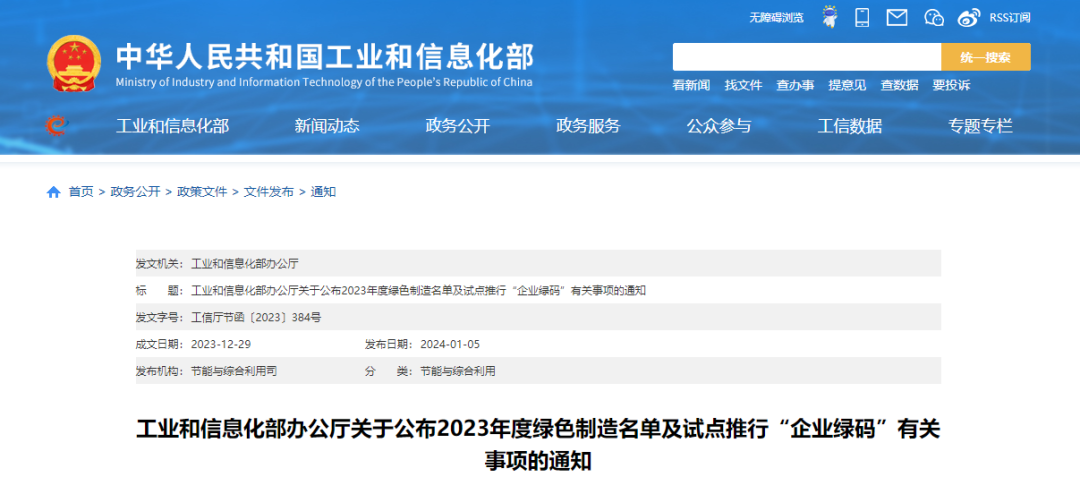Screen dimensions: 1080x494
Task: Go to 首页 in breadcrumb
Action: [x=81, y=192]
